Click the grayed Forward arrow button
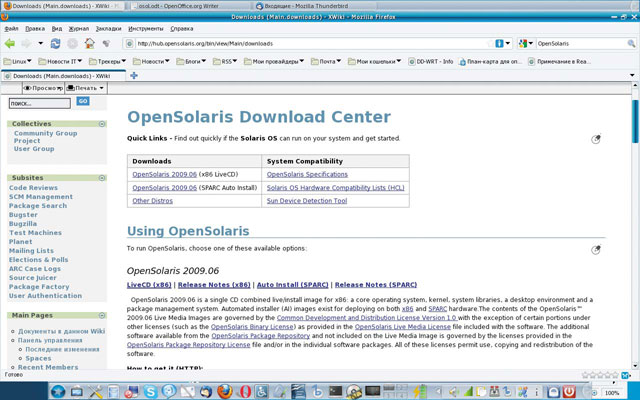640x400 pixels. (26, 43)
